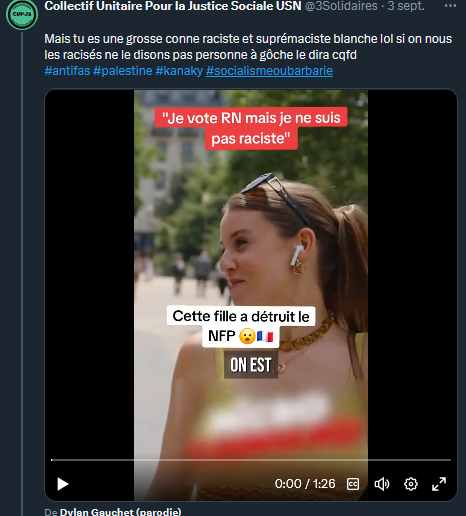Open the tweet's three-dot more menu
Screen dimensions: 466x516
pyautogui.click(x=450, y=6)
